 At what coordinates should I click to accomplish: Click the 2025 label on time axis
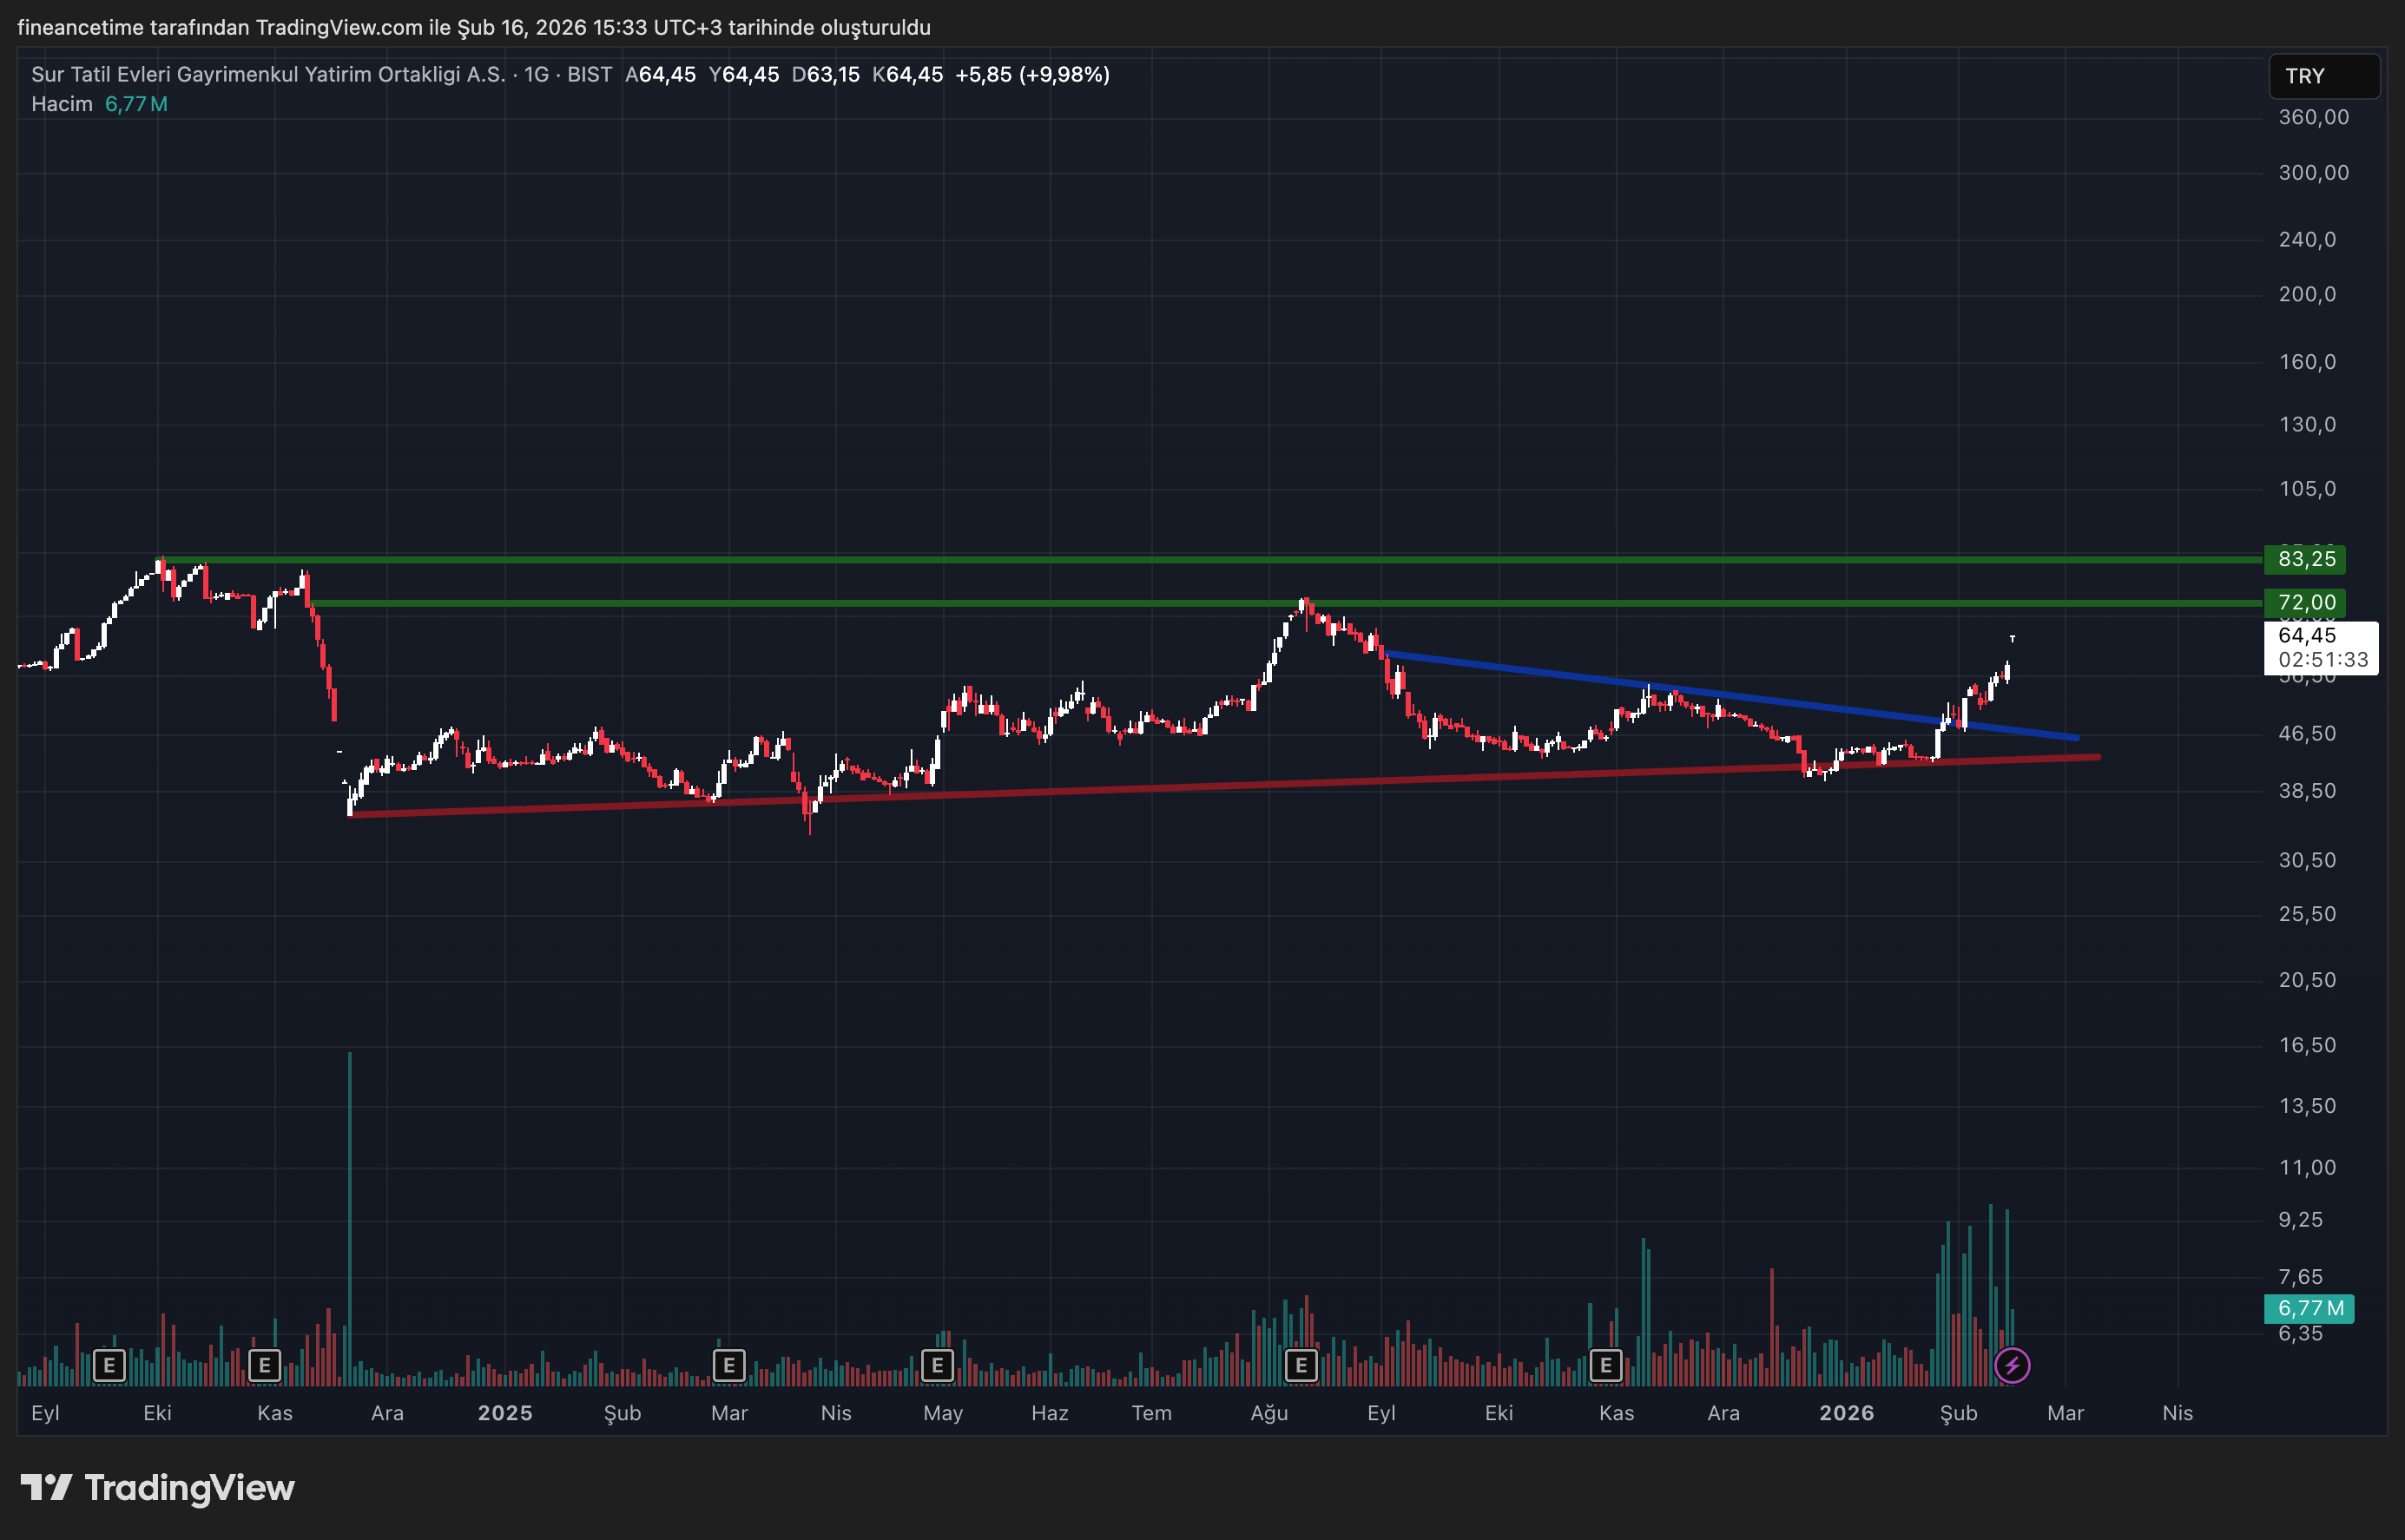pos(505,1413)
